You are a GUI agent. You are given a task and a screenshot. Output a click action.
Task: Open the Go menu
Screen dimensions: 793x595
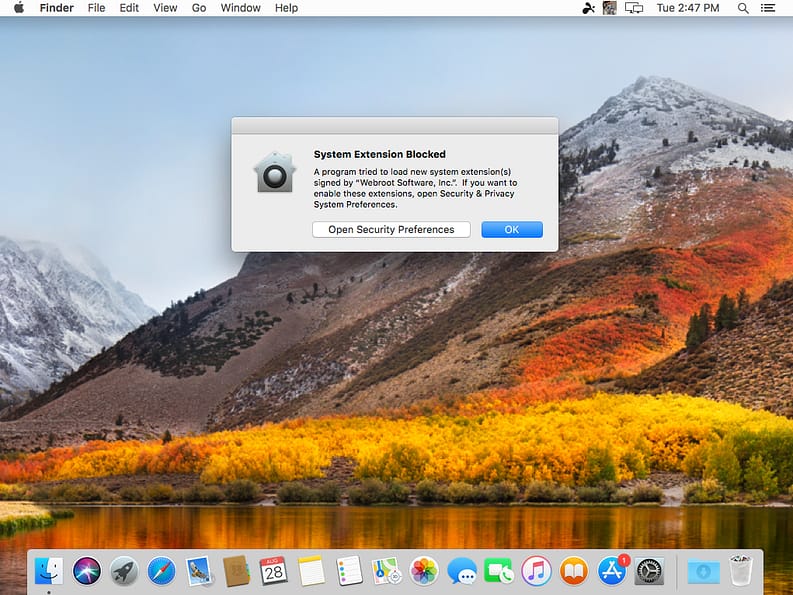click(199, 8)
